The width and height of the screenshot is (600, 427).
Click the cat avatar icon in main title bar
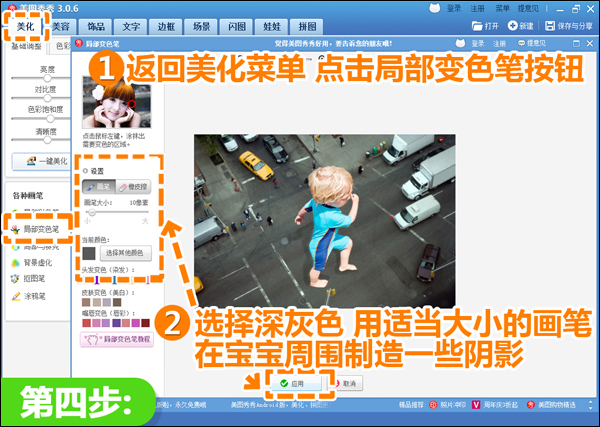point(434,8)
